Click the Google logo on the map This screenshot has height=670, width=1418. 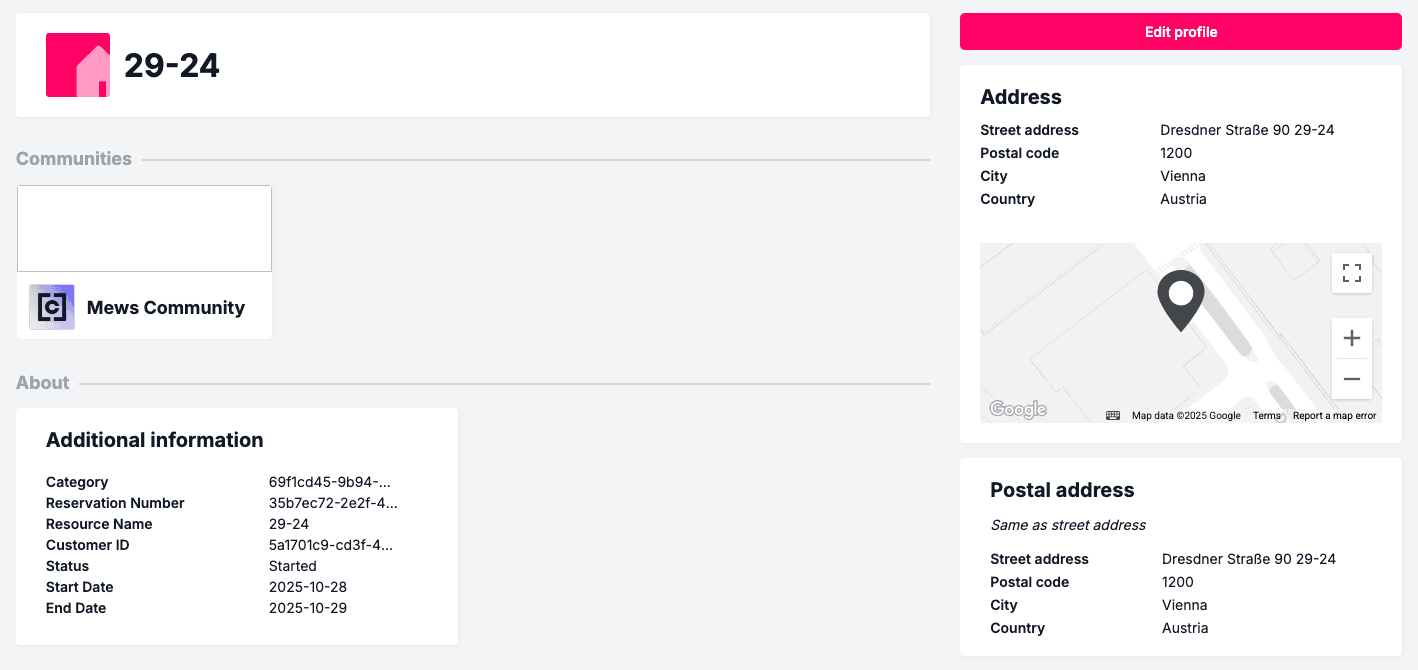pos(1018,409)
